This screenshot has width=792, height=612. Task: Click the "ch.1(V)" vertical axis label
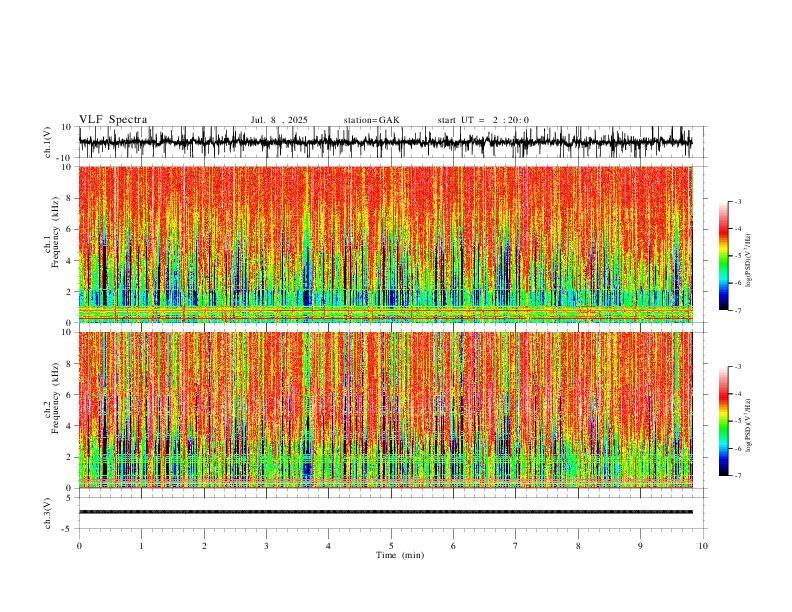coord(48,142)
